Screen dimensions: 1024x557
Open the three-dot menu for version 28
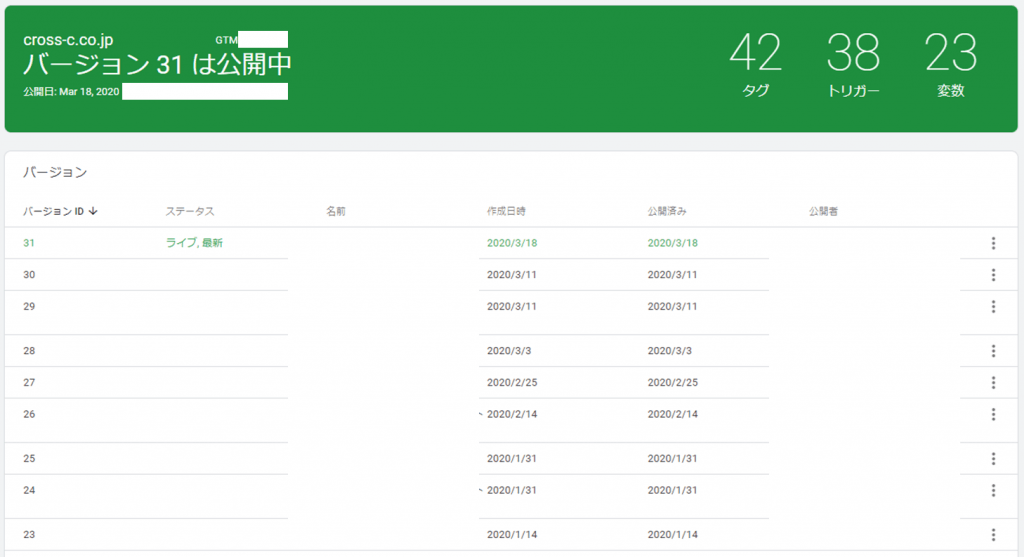coord(993,351)
